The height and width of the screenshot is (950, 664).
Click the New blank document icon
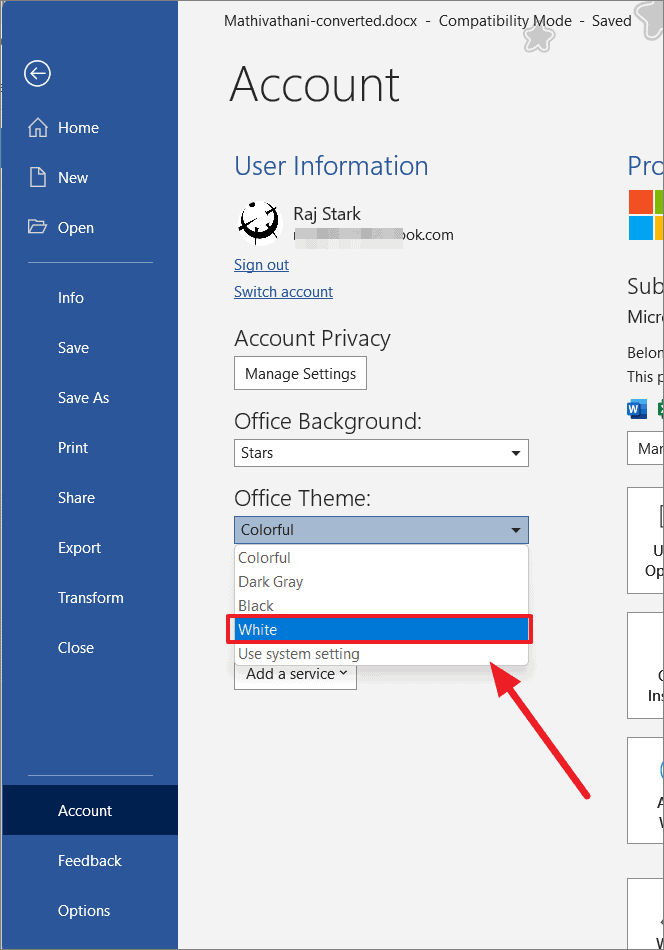tap(38, 177)
